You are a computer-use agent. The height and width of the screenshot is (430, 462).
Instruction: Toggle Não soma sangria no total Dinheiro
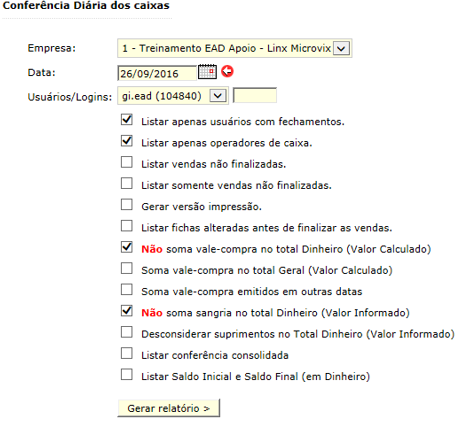tap(127, 311)
